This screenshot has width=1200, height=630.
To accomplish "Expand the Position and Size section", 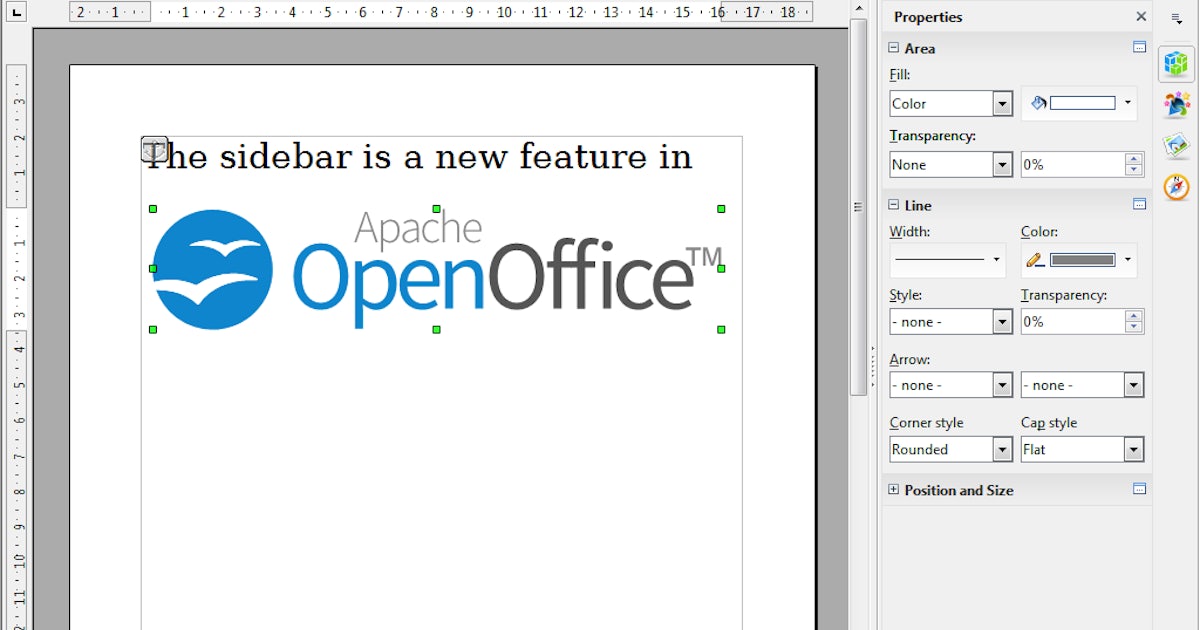I will (893, 490).
